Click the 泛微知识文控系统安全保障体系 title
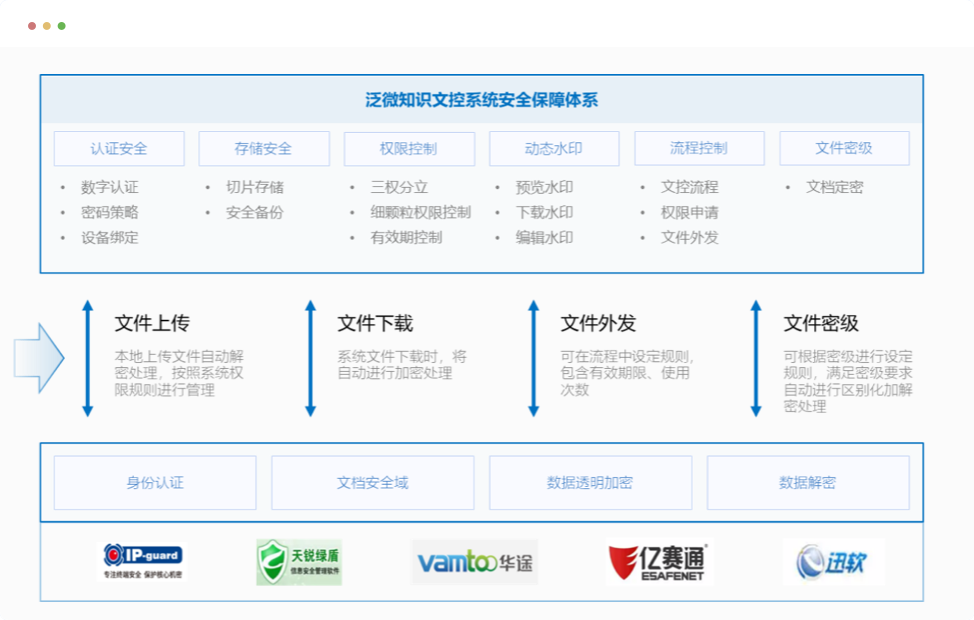974x620 pixels. 482,100
